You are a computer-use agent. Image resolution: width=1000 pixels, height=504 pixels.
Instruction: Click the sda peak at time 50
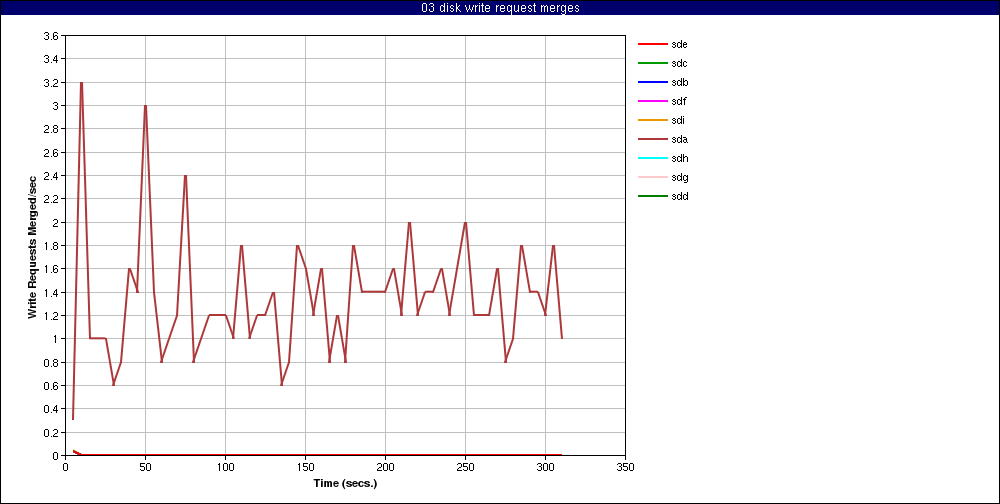pyautogui.click(x=145, y=106)
